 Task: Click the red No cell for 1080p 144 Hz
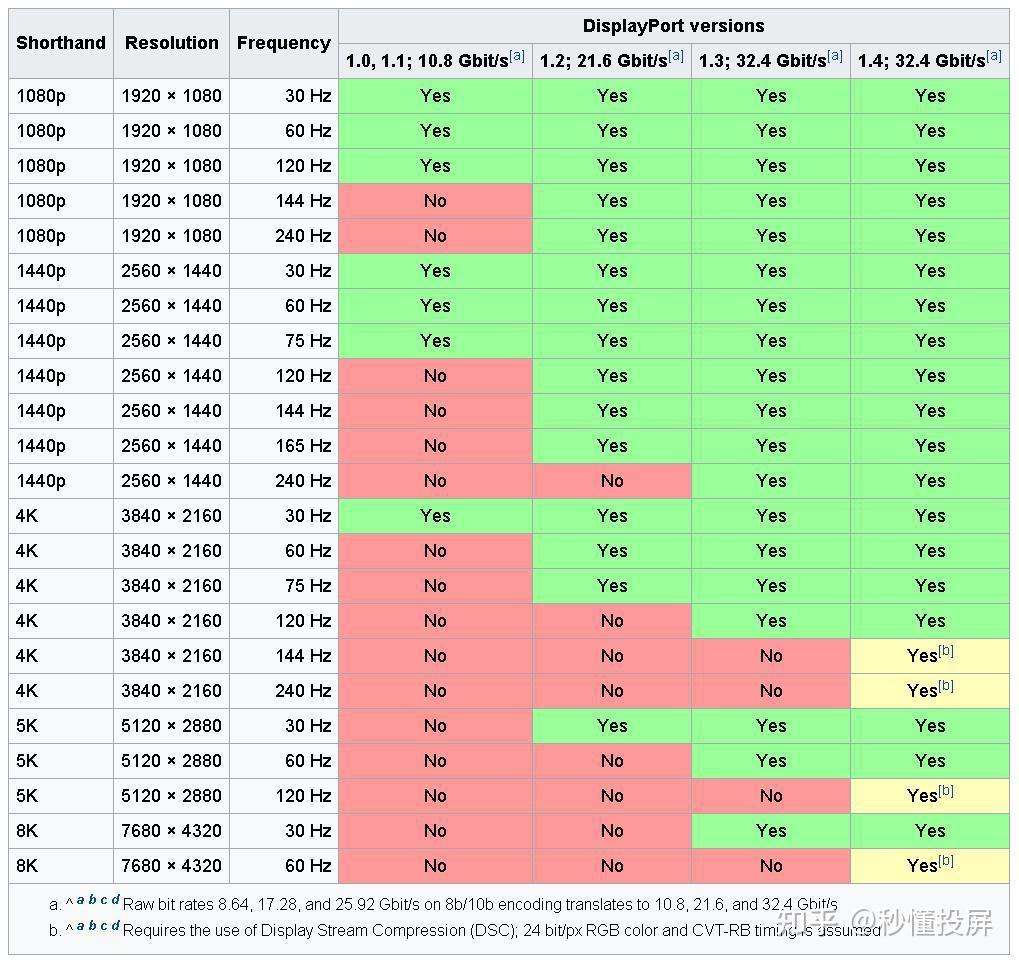click(x=435, y=201)
